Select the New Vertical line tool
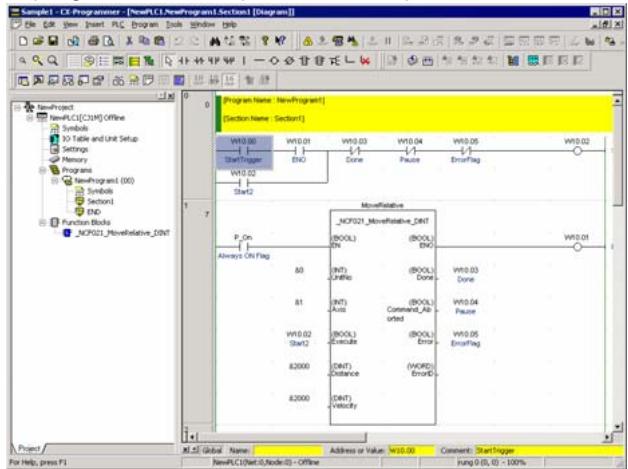 click(244, 61)
